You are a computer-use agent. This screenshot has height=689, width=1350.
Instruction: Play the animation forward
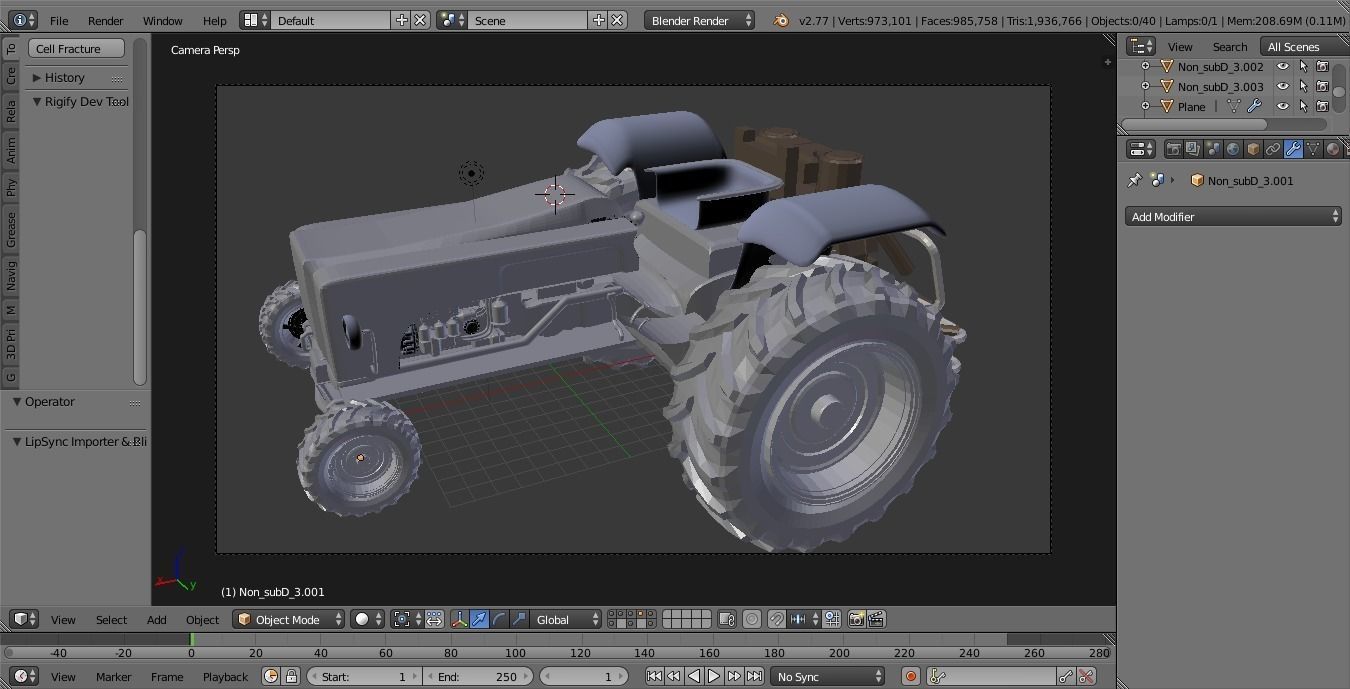714,677
